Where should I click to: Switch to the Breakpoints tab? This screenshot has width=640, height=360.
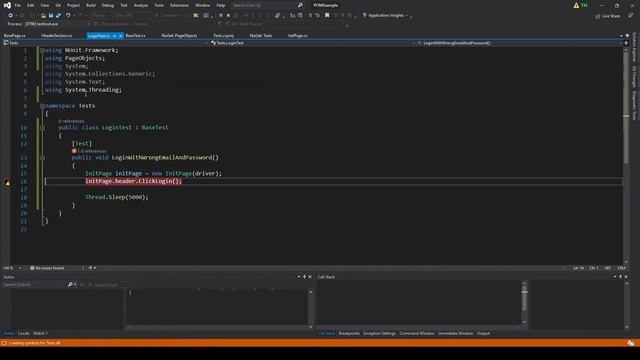click(349, 333)
